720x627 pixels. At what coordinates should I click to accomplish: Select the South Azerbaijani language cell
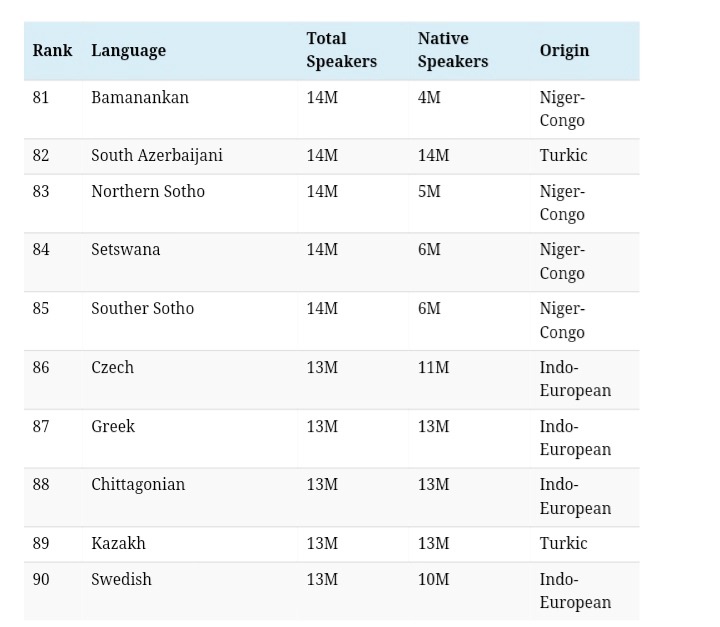click(157, 156)
